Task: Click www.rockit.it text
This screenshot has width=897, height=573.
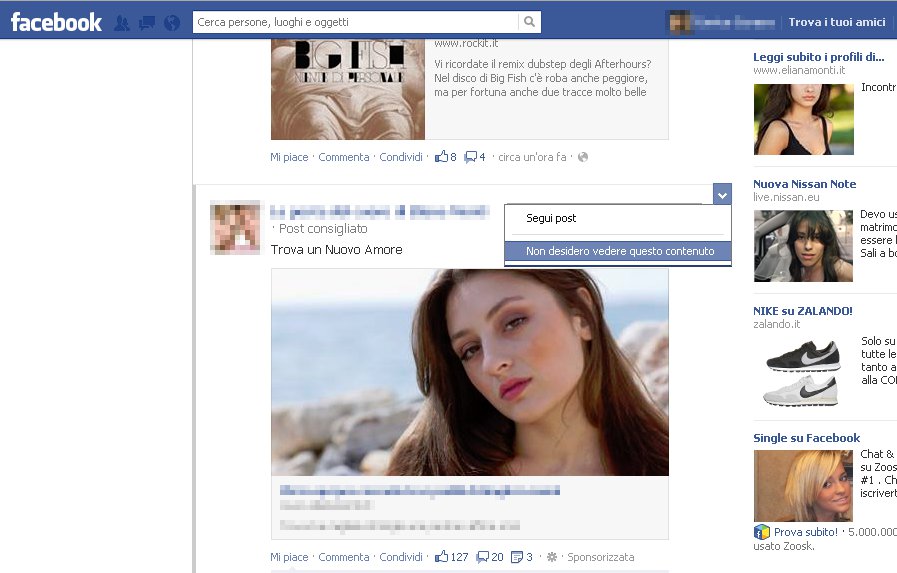Action: (466, 43)
